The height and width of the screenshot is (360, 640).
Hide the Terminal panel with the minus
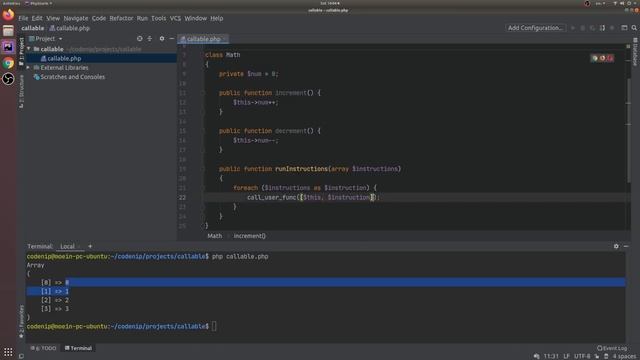[626, 246]
